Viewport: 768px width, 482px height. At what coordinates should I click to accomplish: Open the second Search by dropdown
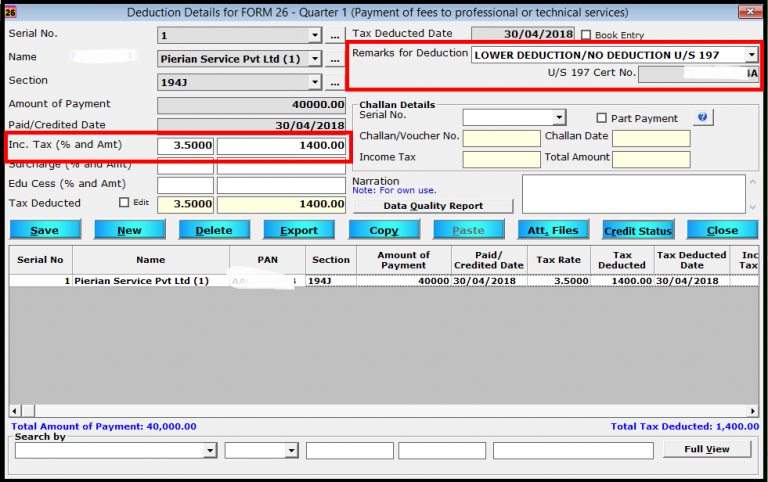coord(291,450)
